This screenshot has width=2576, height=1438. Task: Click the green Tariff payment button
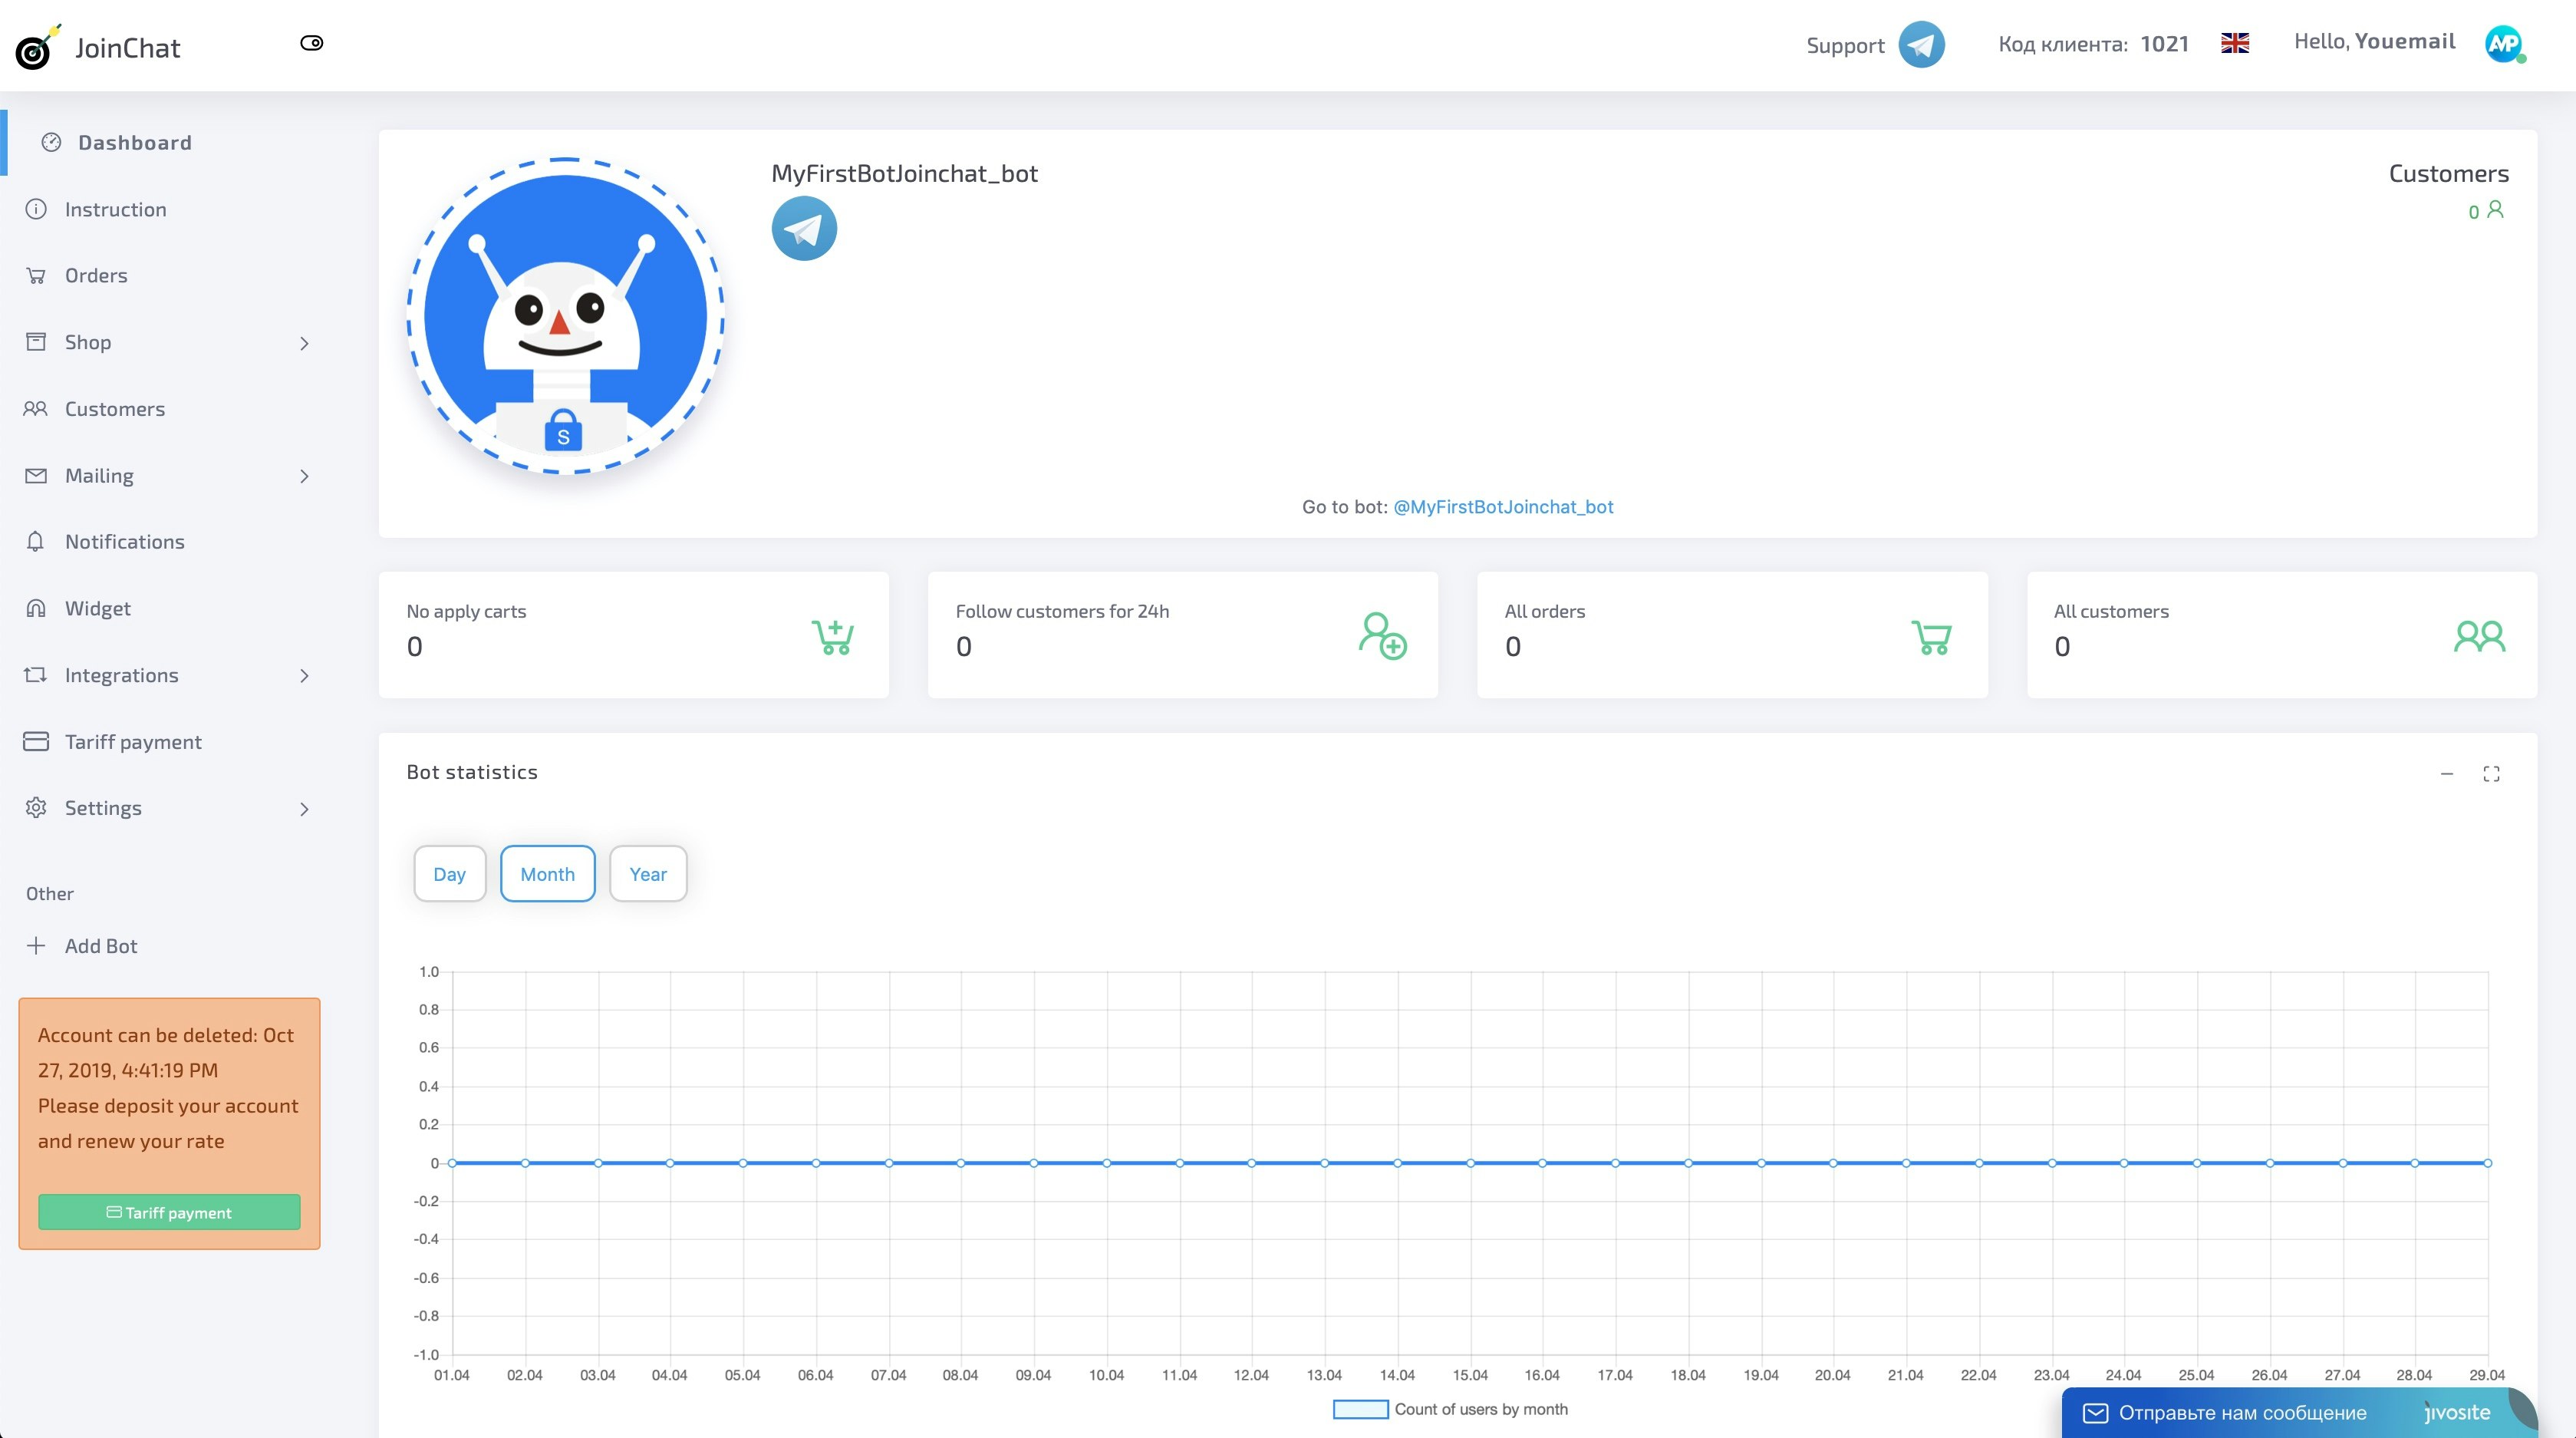click(168, 1212)
